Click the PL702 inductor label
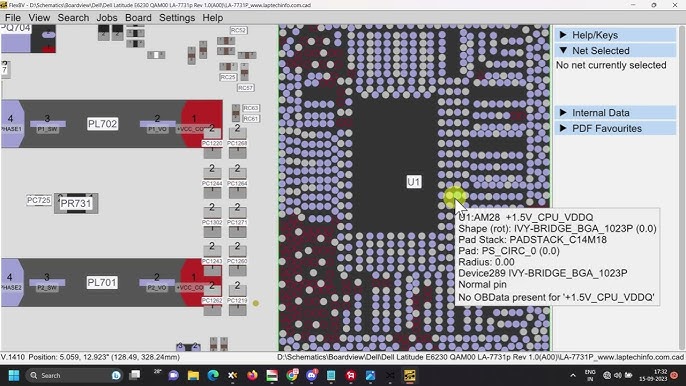This screenshot has width=686, height=386. 102,124
